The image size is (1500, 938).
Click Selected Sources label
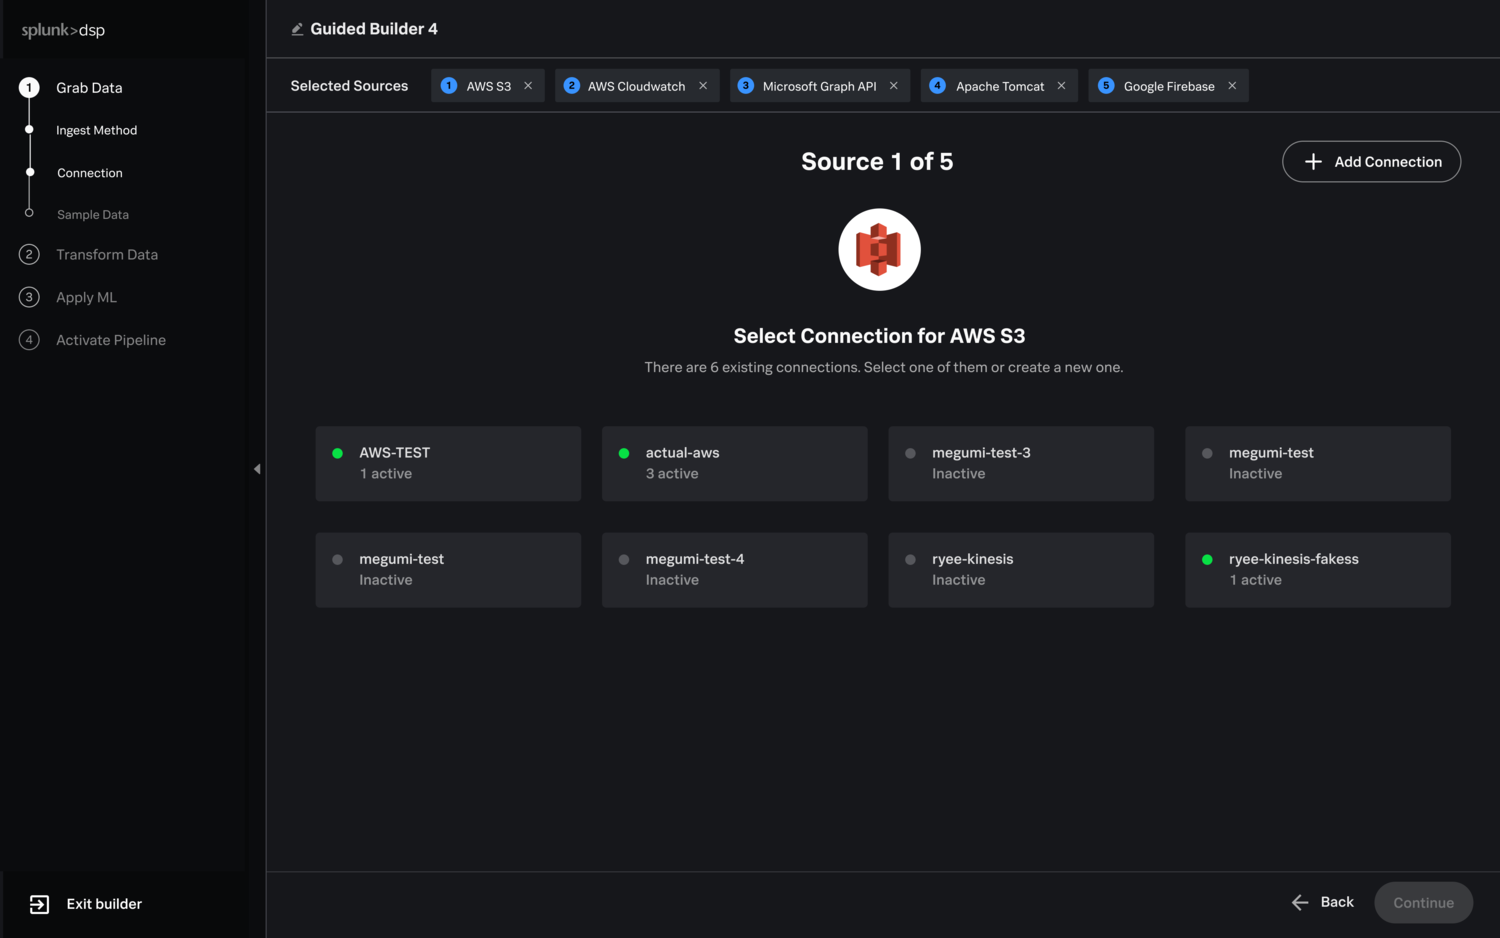pyautogui.click(x=349, y=86)
